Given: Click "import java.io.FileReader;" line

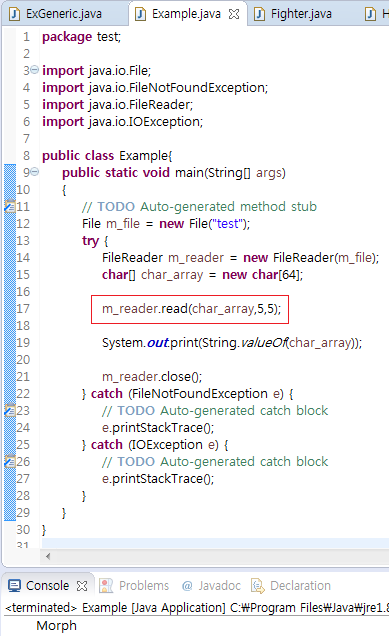Looking at the screenshot, I should [117, 105].
